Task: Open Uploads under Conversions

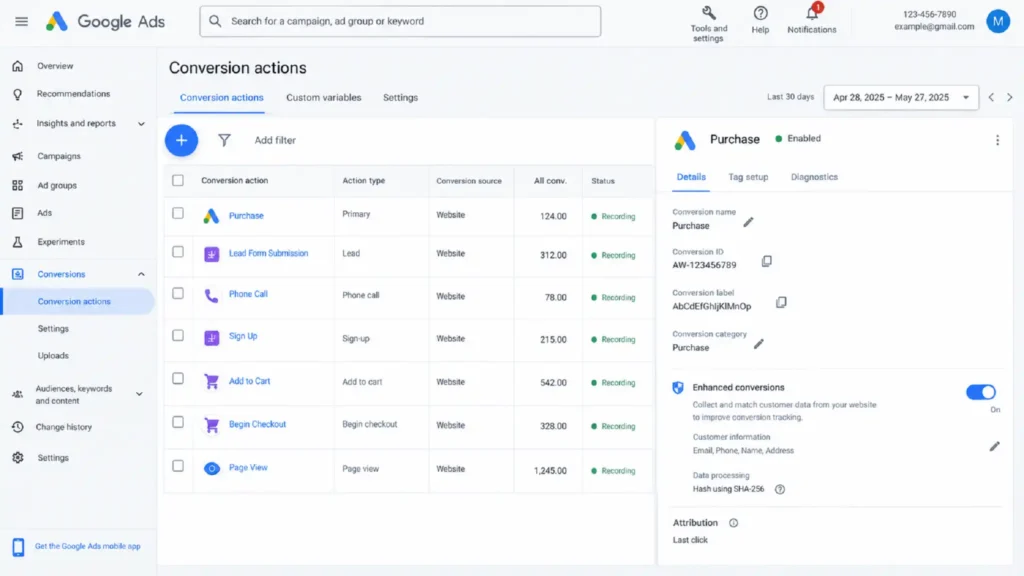Action: 53,356
